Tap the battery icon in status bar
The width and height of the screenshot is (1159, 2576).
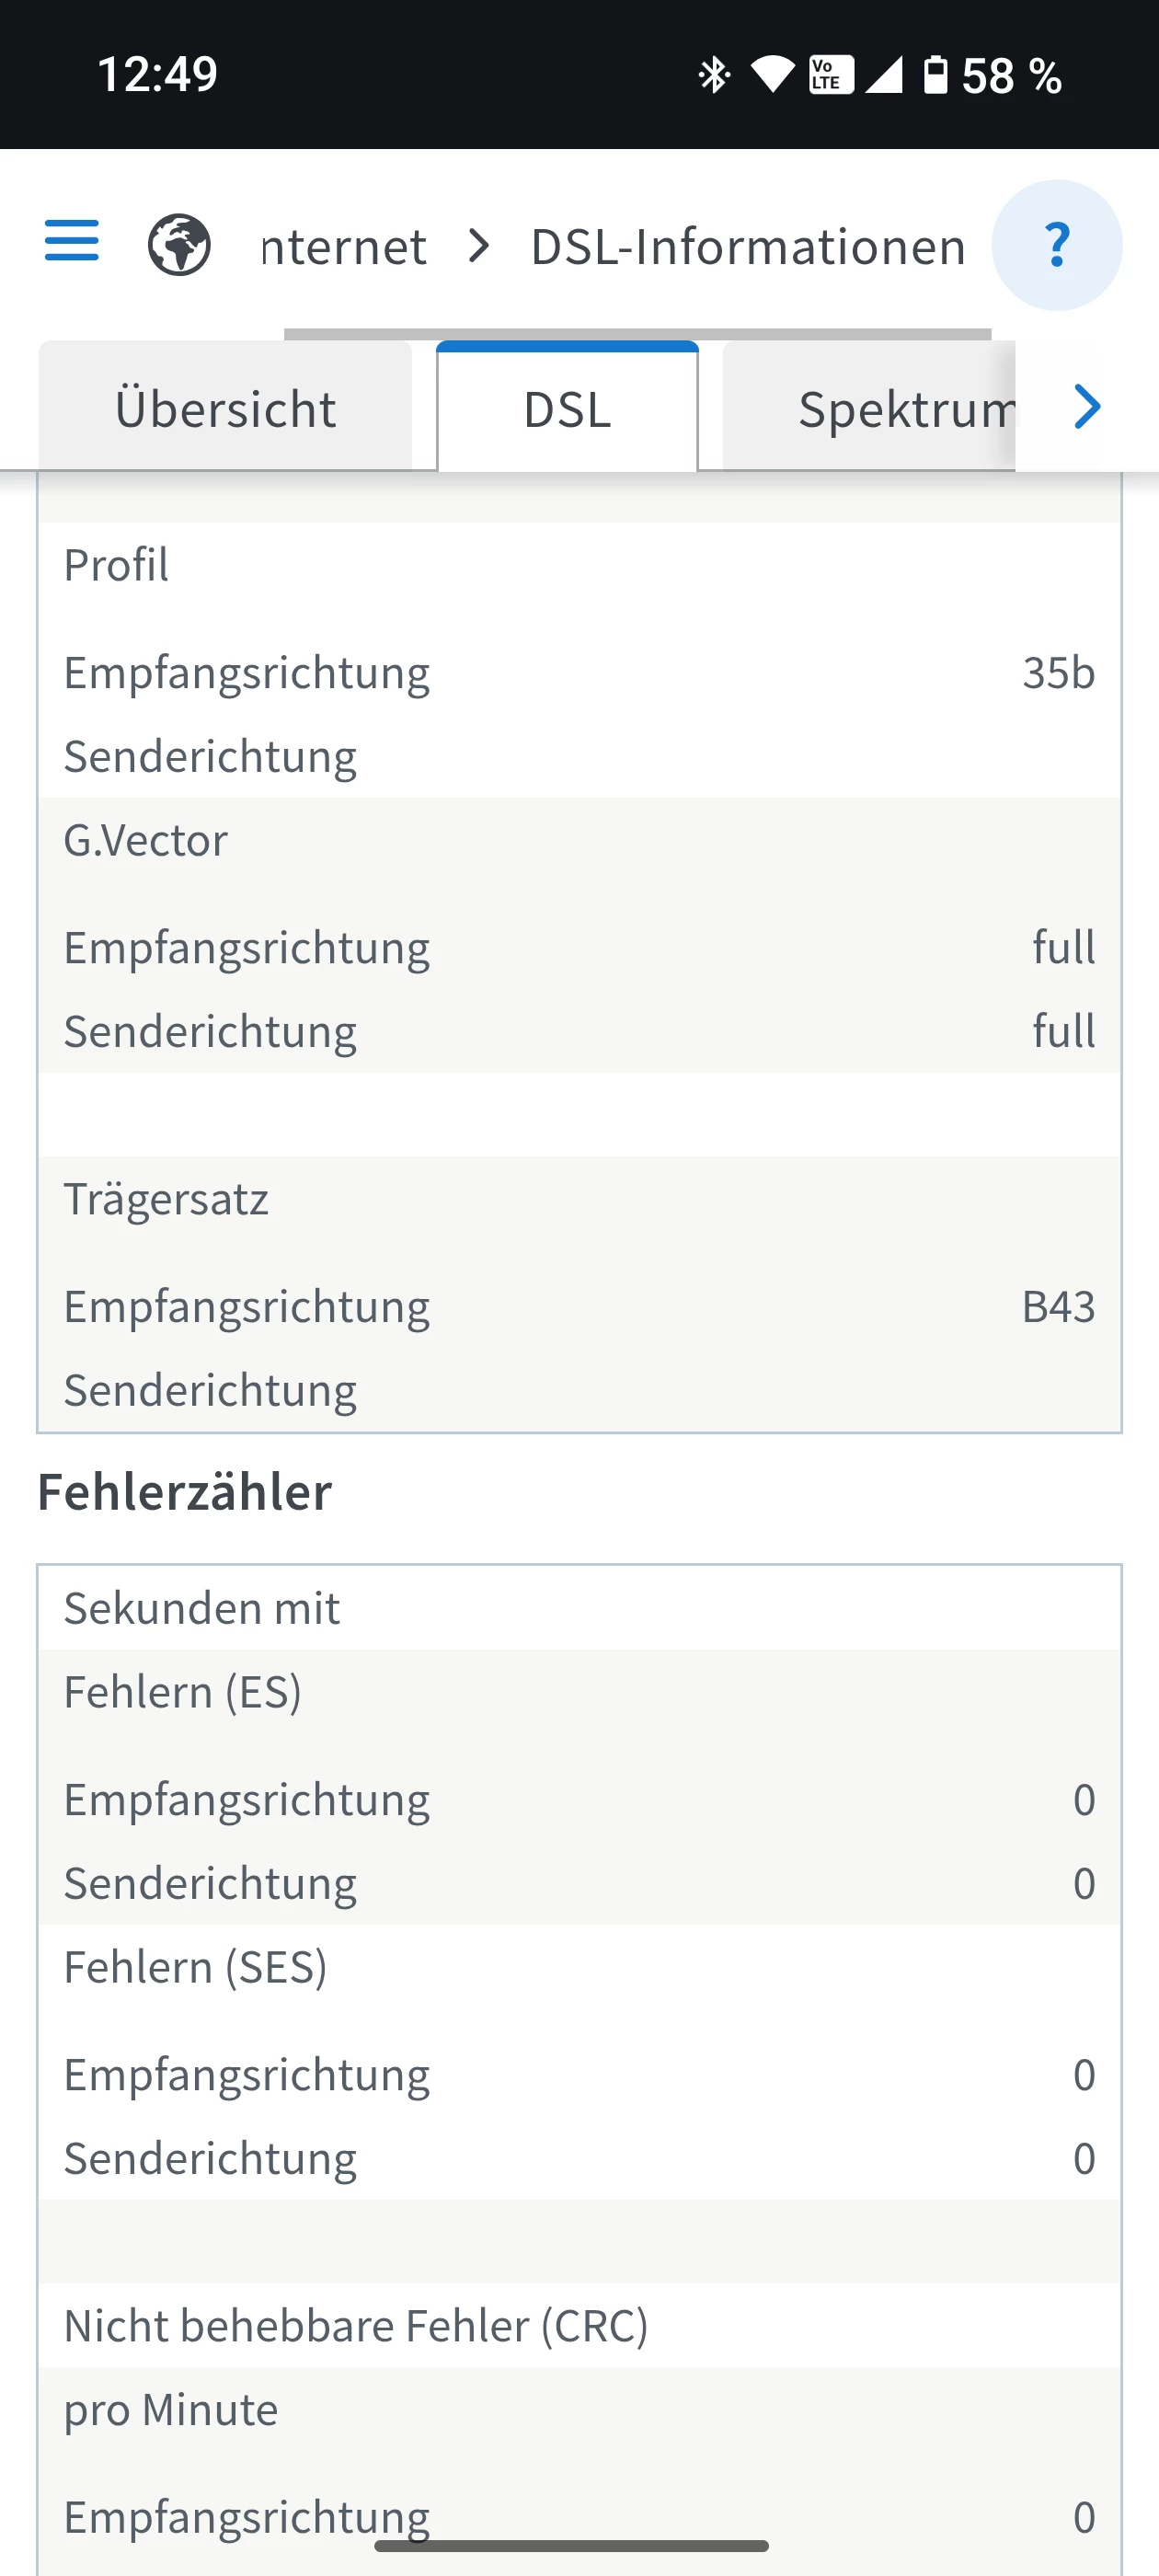pyautogui.click(x=935, y=75)
